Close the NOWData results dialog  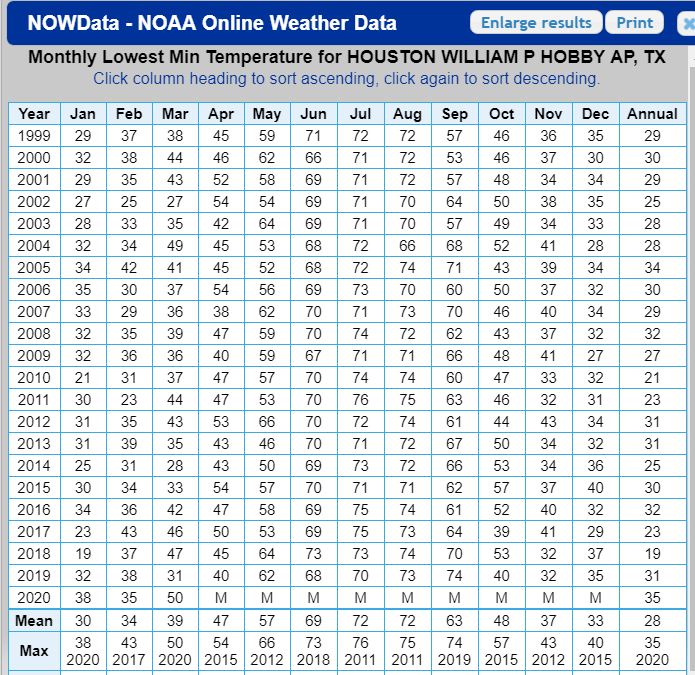686,23
